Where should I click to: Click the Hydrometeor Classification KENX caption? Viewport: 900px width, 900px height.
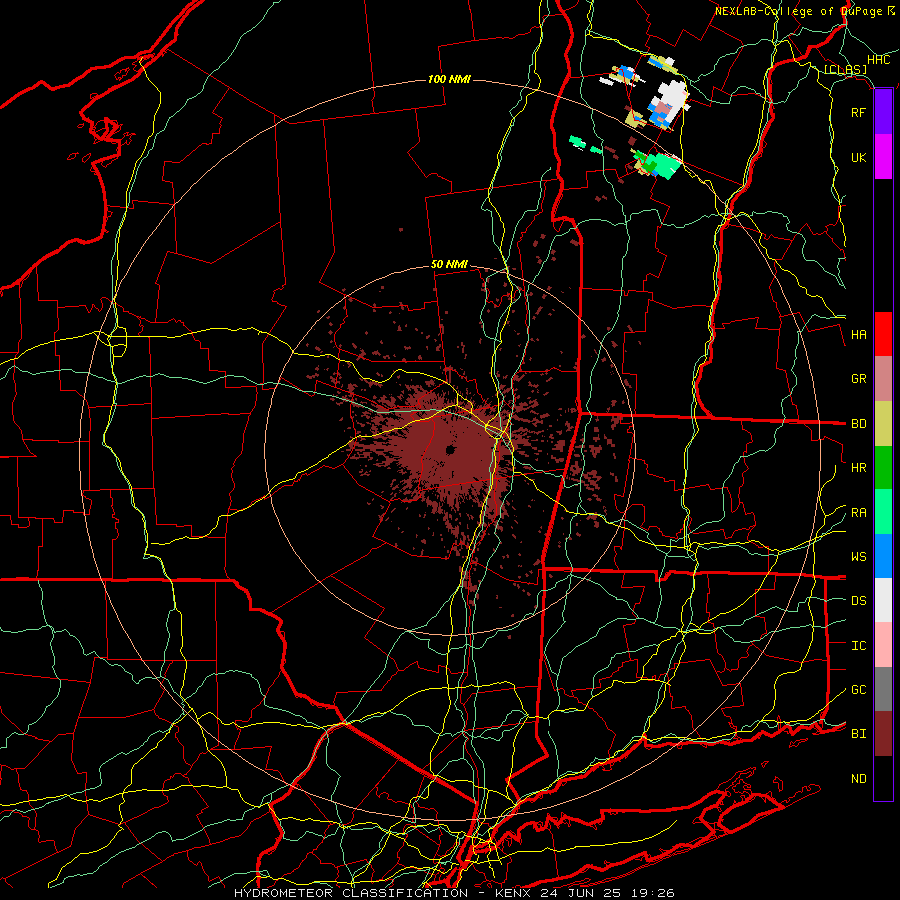(x=454, y=893)
